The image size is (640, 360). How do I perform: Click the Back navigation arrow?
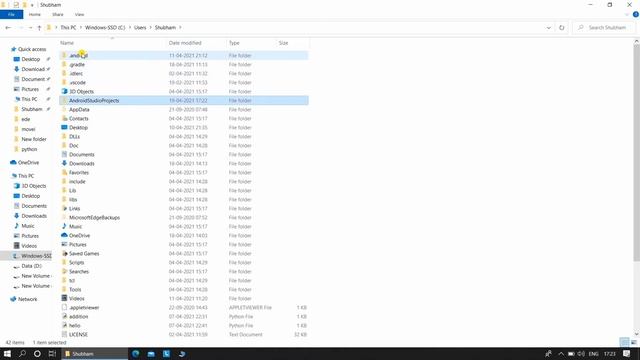(x=8, y=27)
